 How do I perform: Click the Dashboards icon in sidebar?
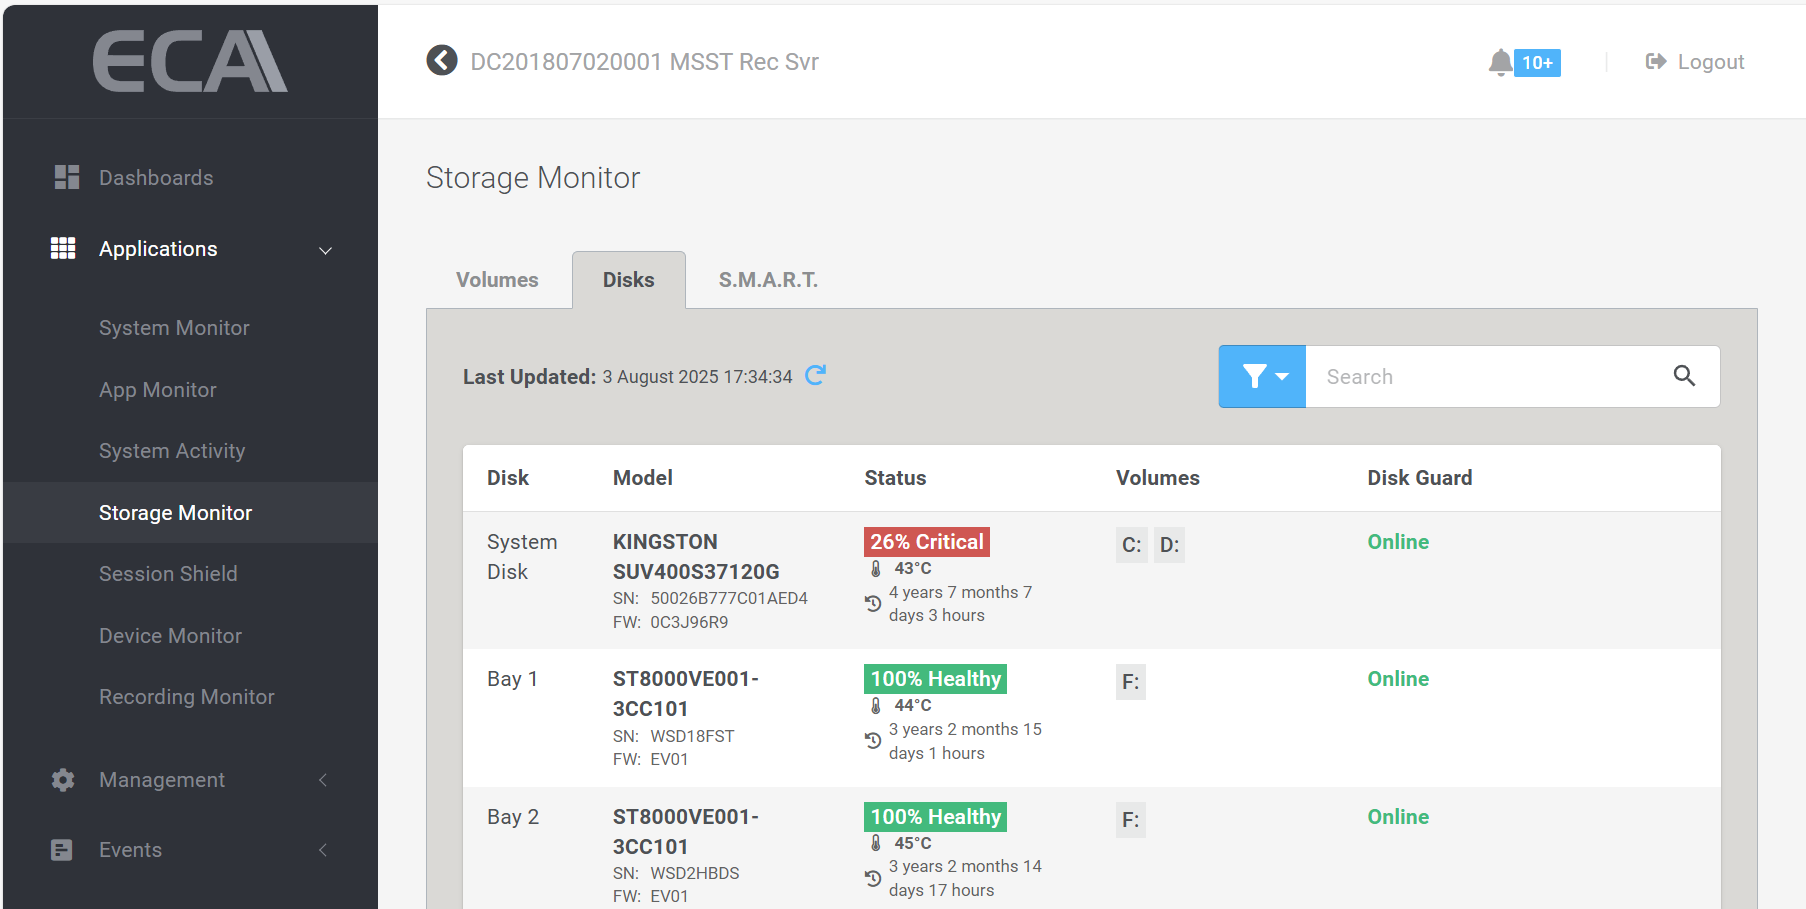point(66,177)
